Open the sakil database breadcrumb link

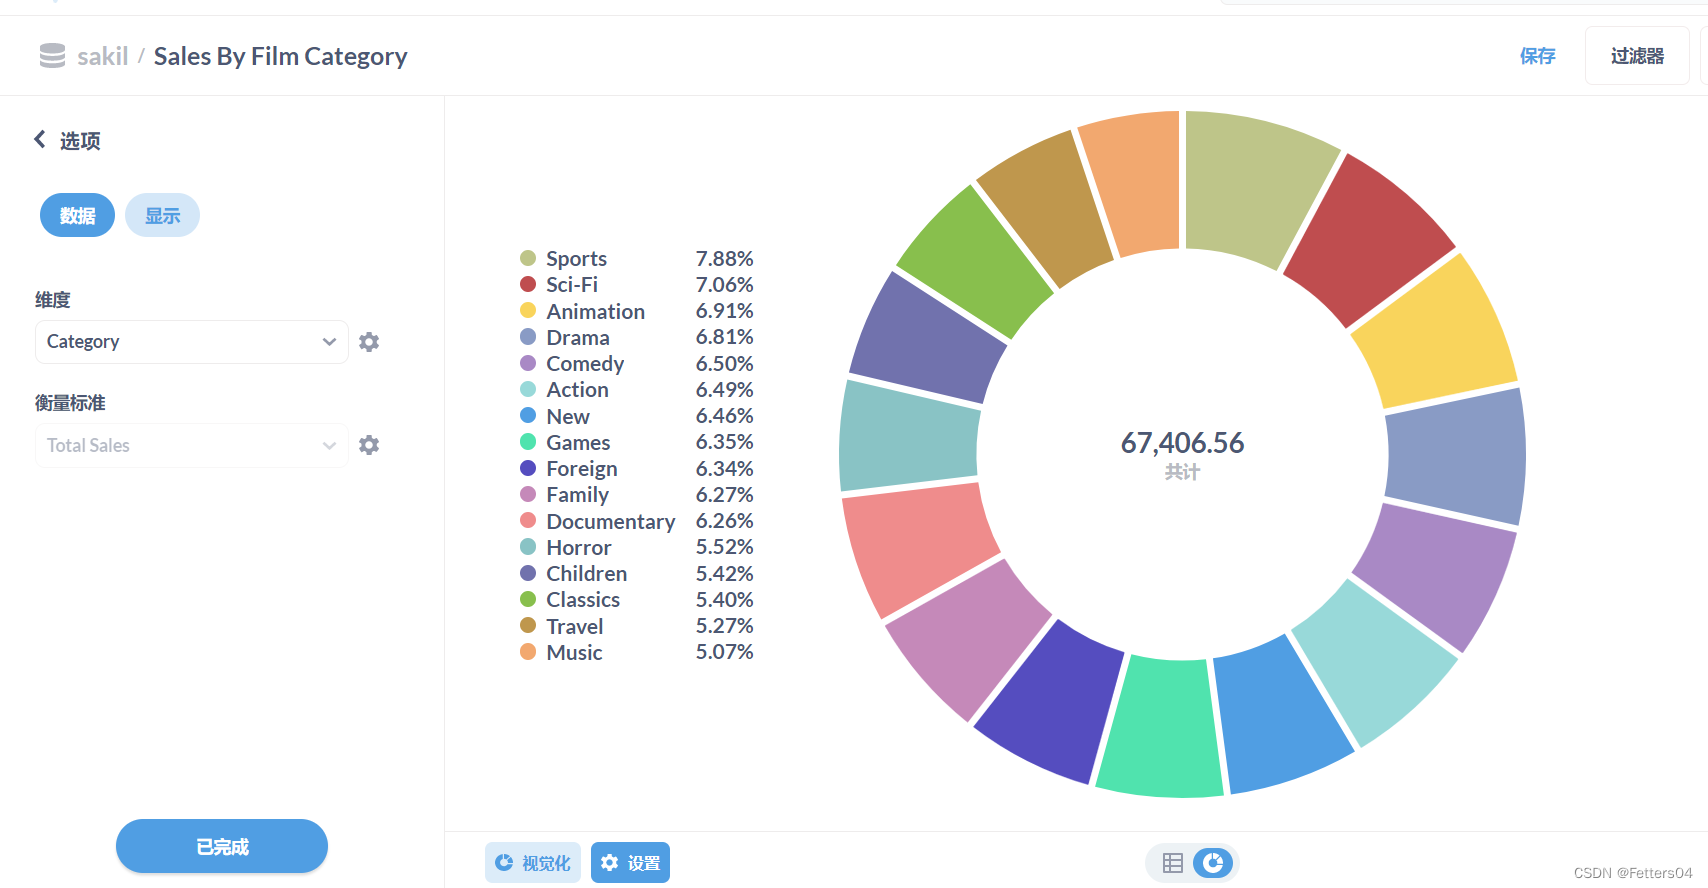103,56
